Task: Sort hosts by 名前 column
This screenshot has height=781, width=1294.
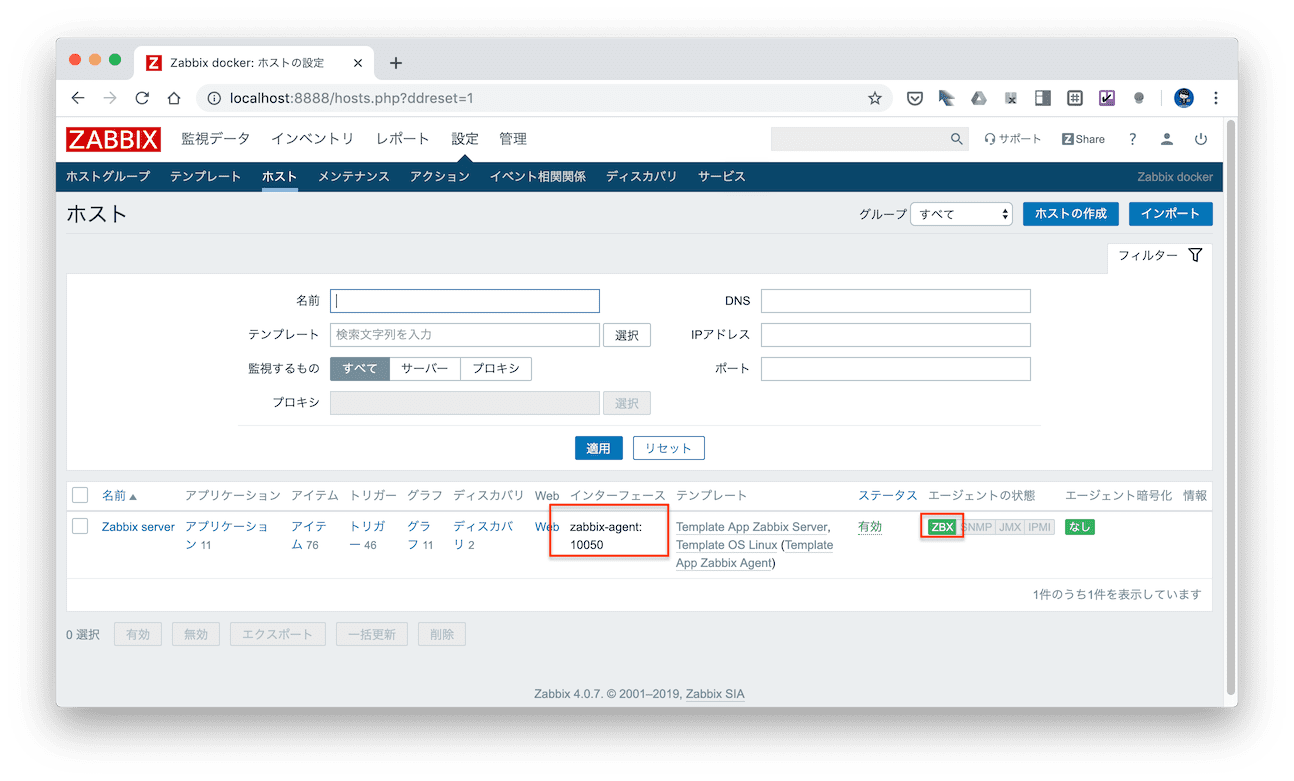Action: coord(119,496)
